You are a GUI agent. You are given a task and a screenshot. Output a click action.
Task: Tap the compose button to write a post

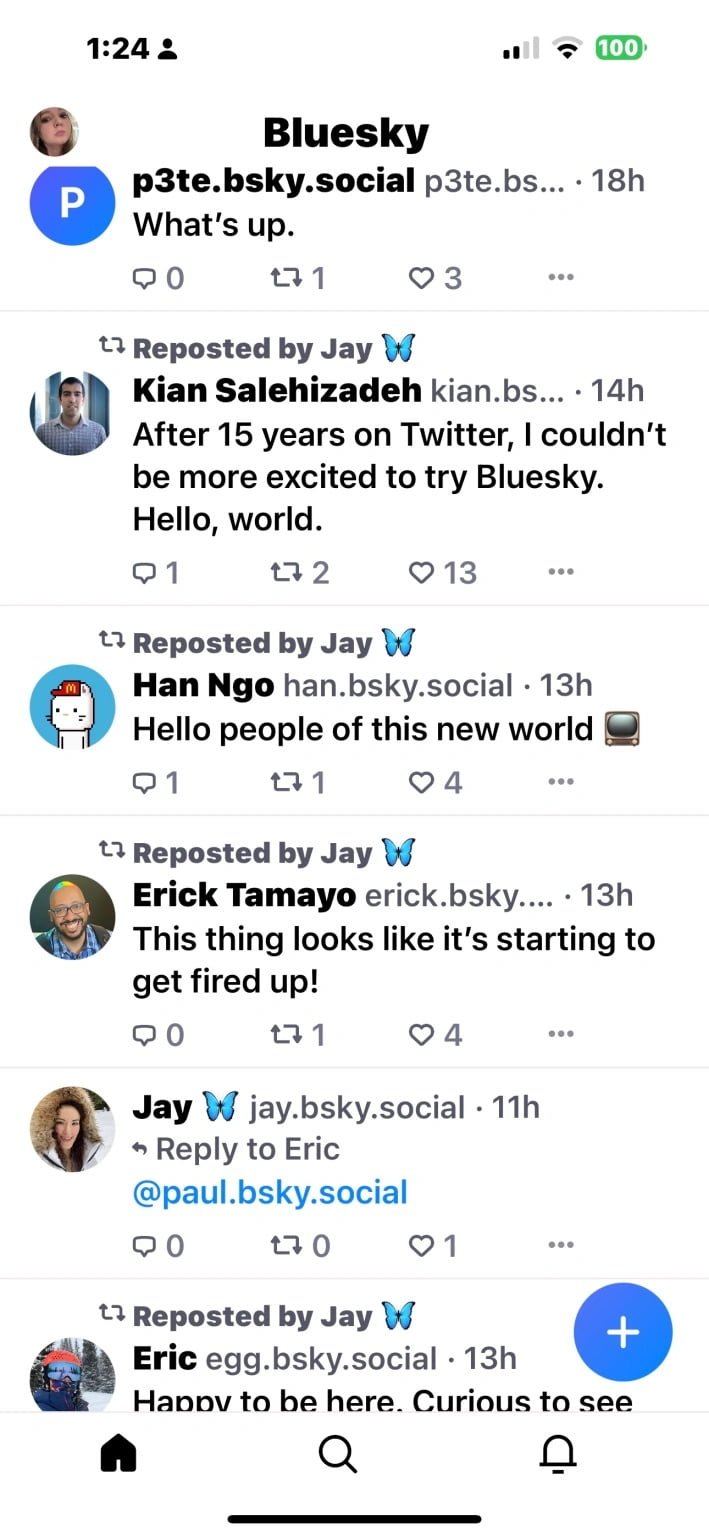pos(622,1331)
